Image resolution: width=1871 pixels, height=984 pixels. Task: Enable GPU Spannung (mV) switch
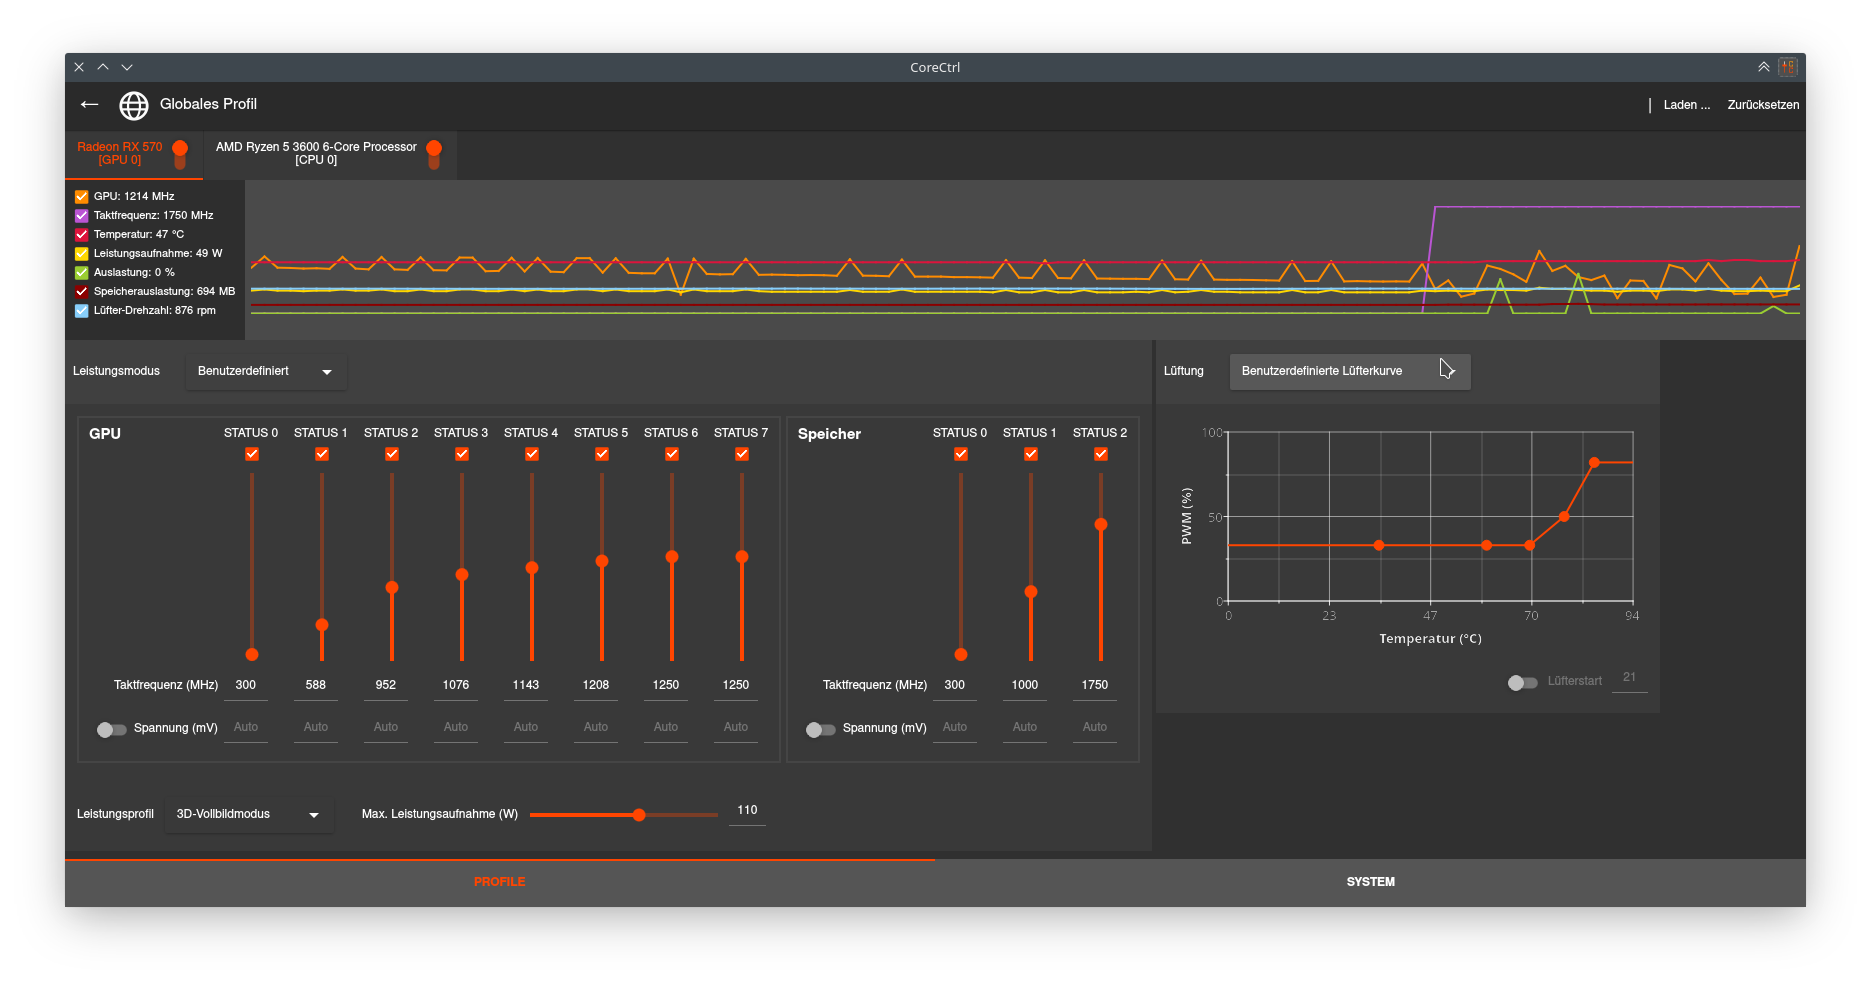coord(111,729)
